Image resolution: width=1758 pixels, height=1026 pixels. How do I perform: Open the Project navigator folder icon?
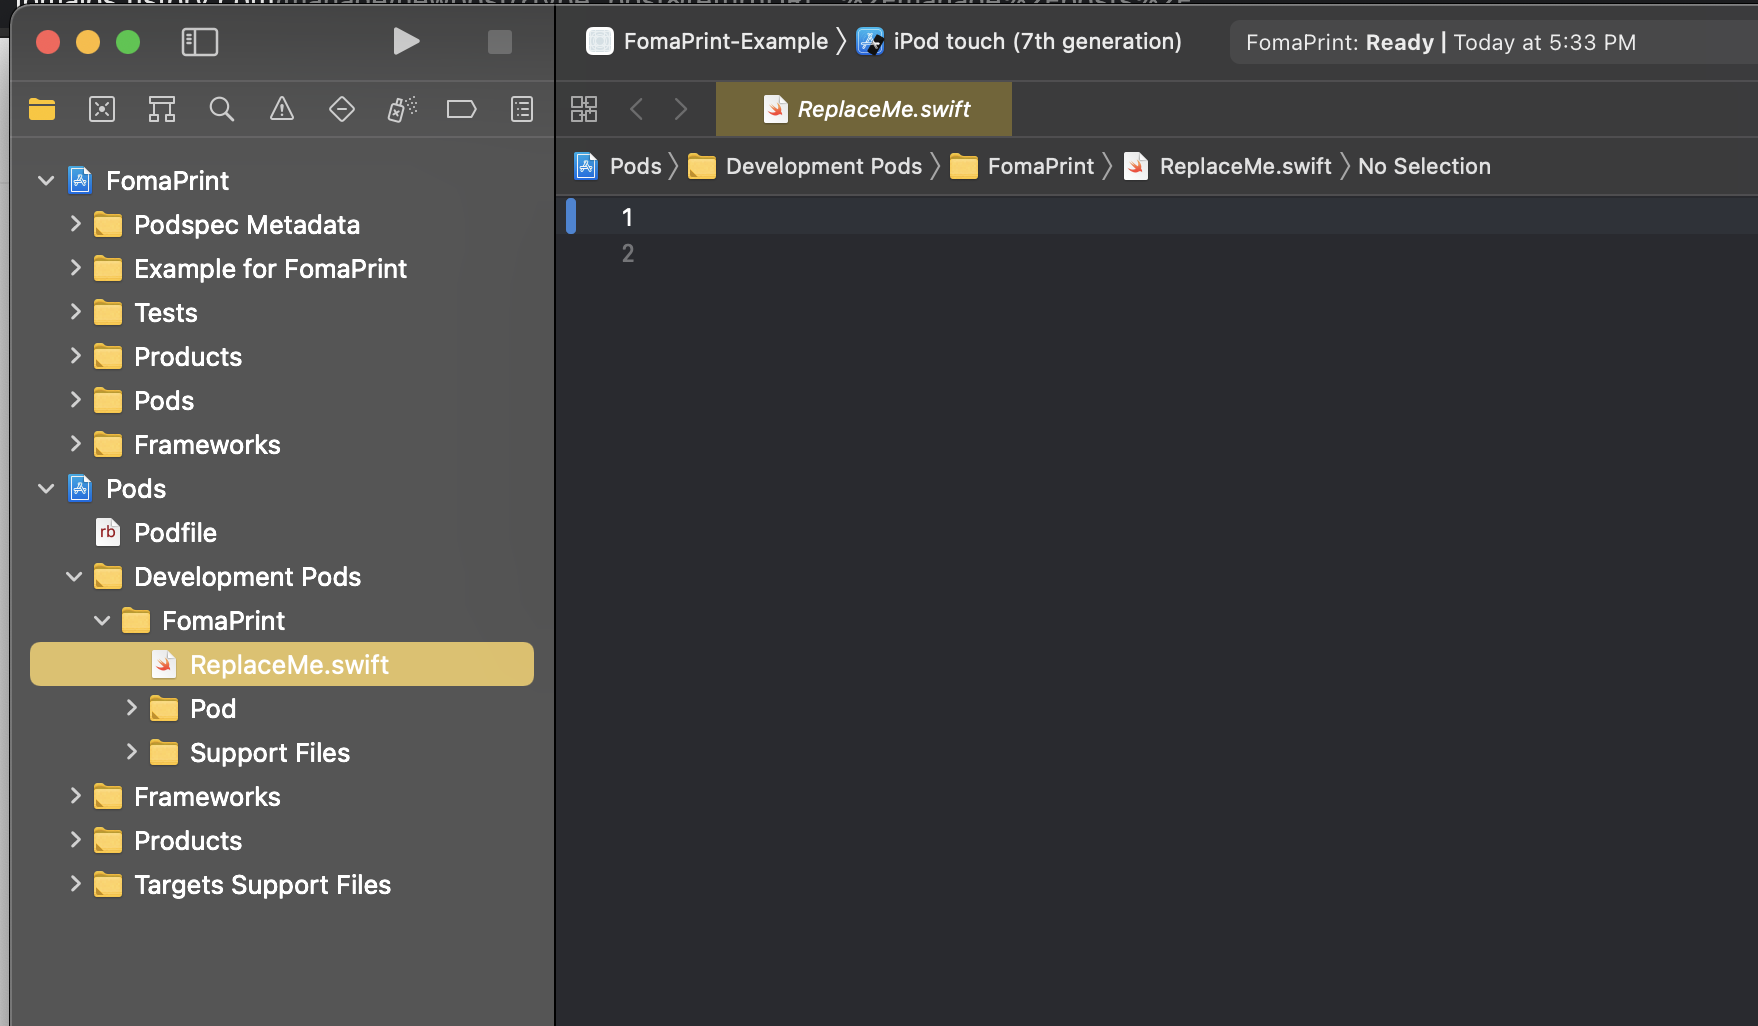point(42,109)
